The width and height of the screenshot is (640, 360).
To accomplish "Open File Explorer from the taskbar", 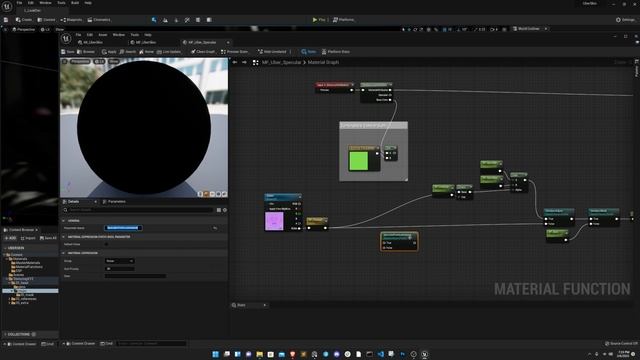I will pyautogui.click(x=260, y=354).
